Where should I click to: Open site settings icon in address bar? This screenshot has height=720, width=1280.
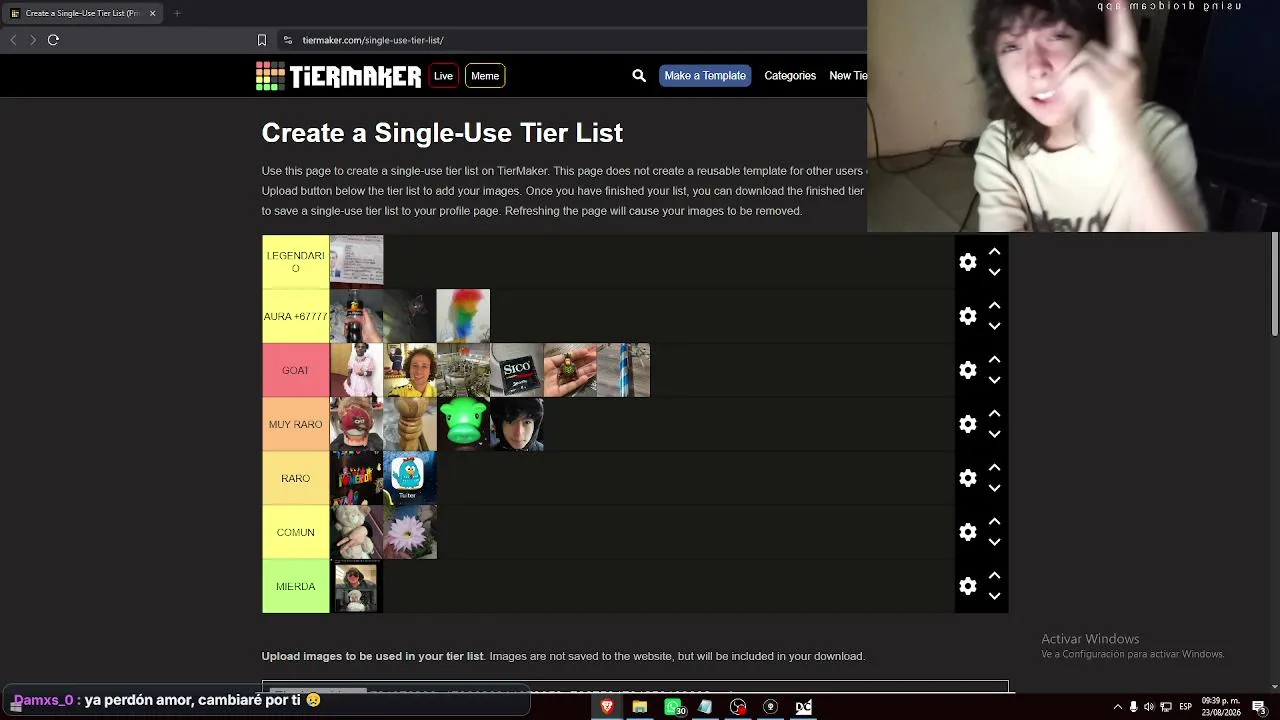point(288,40)
